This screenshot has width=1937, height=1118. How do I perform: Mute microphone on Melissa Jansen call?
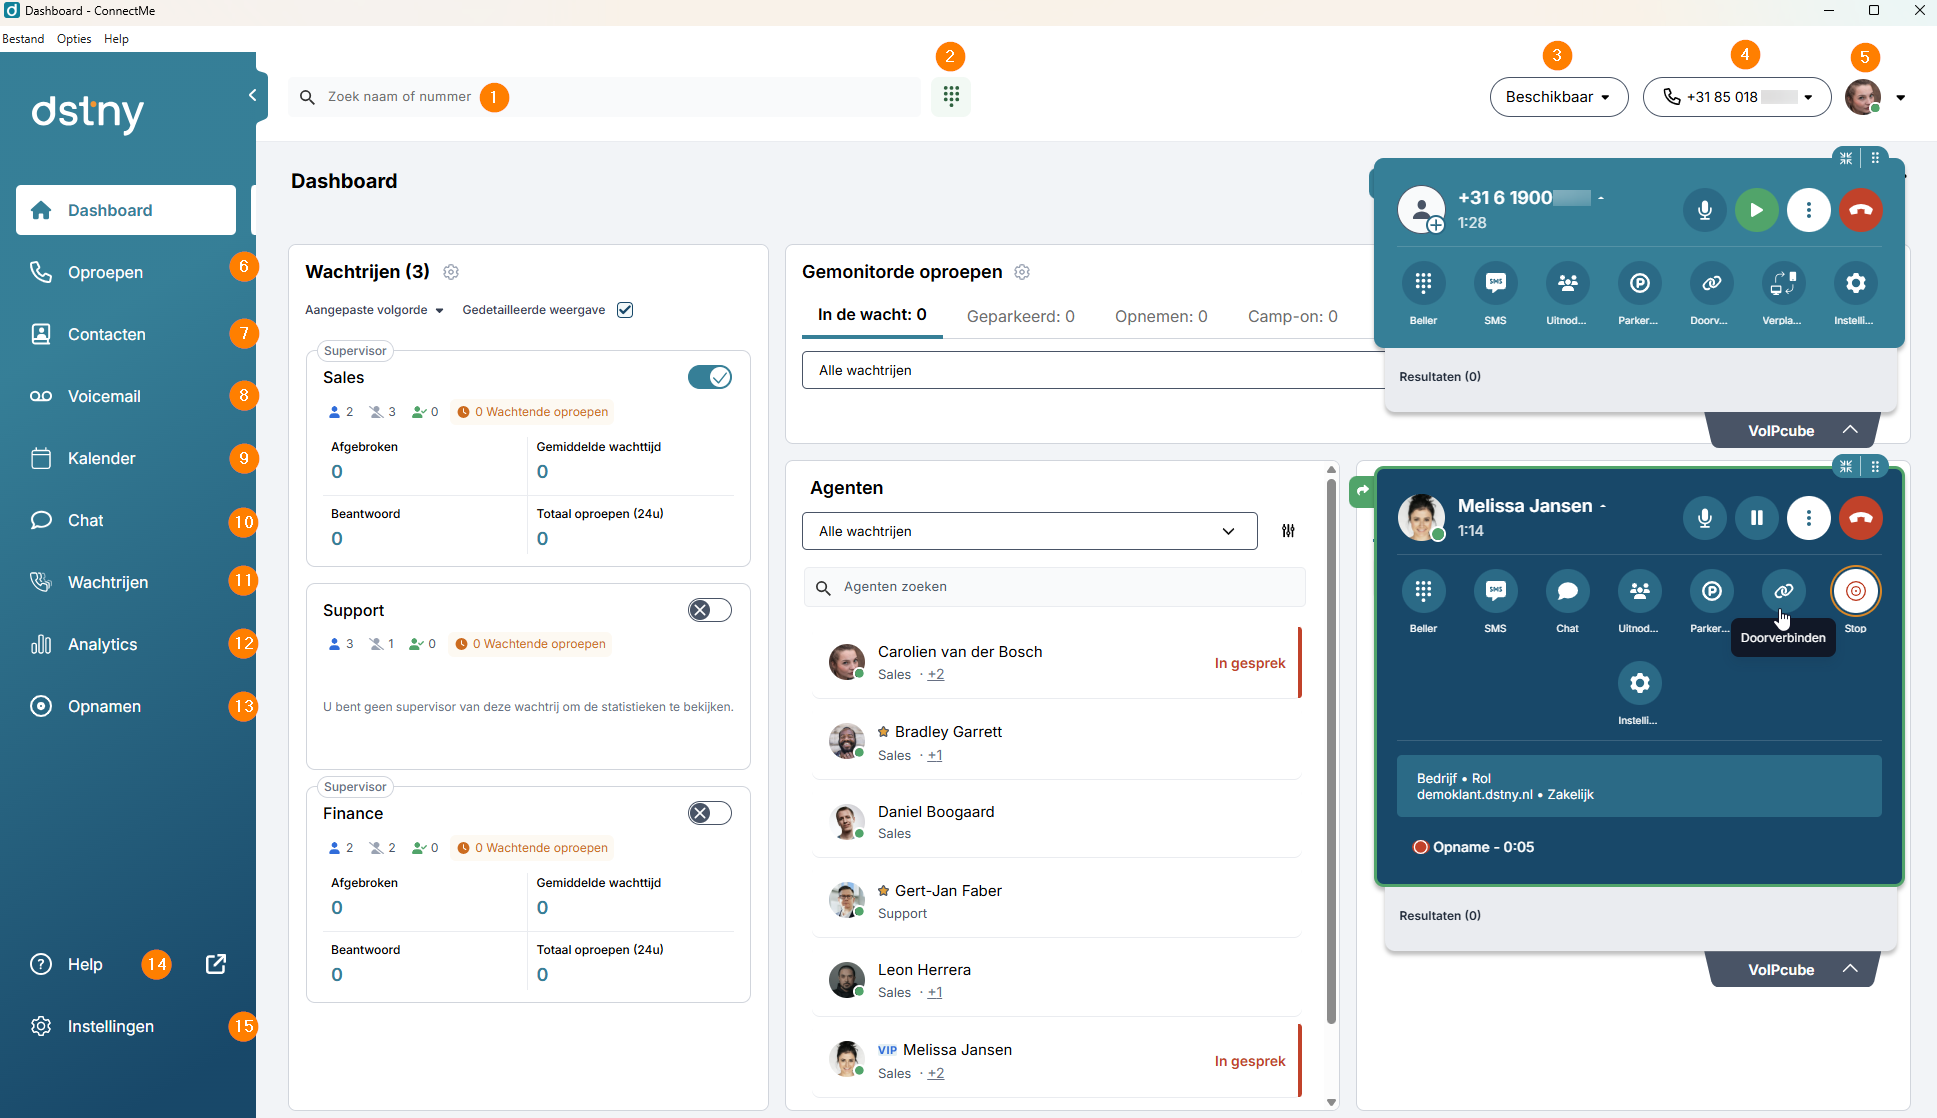click(x=1705, y=518)
